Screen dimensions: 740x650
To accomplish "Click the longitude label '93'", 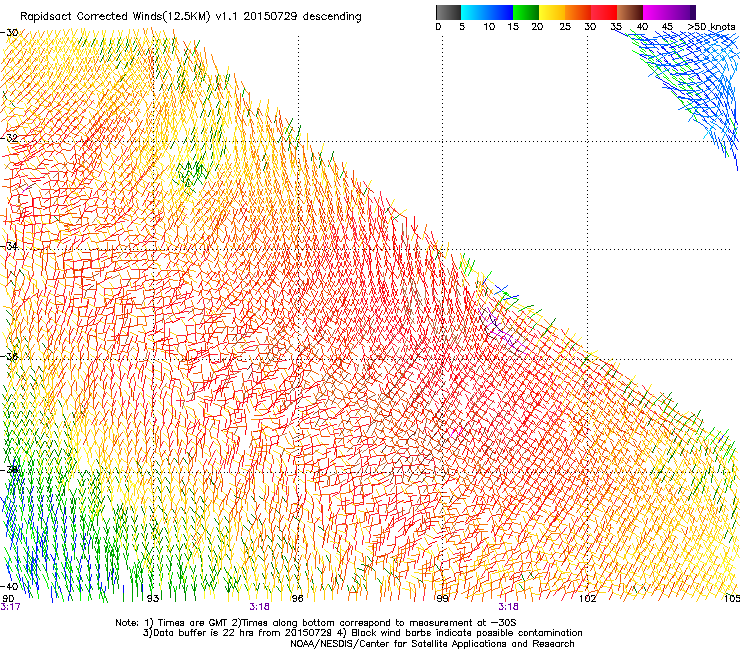I will coord(152,599).
